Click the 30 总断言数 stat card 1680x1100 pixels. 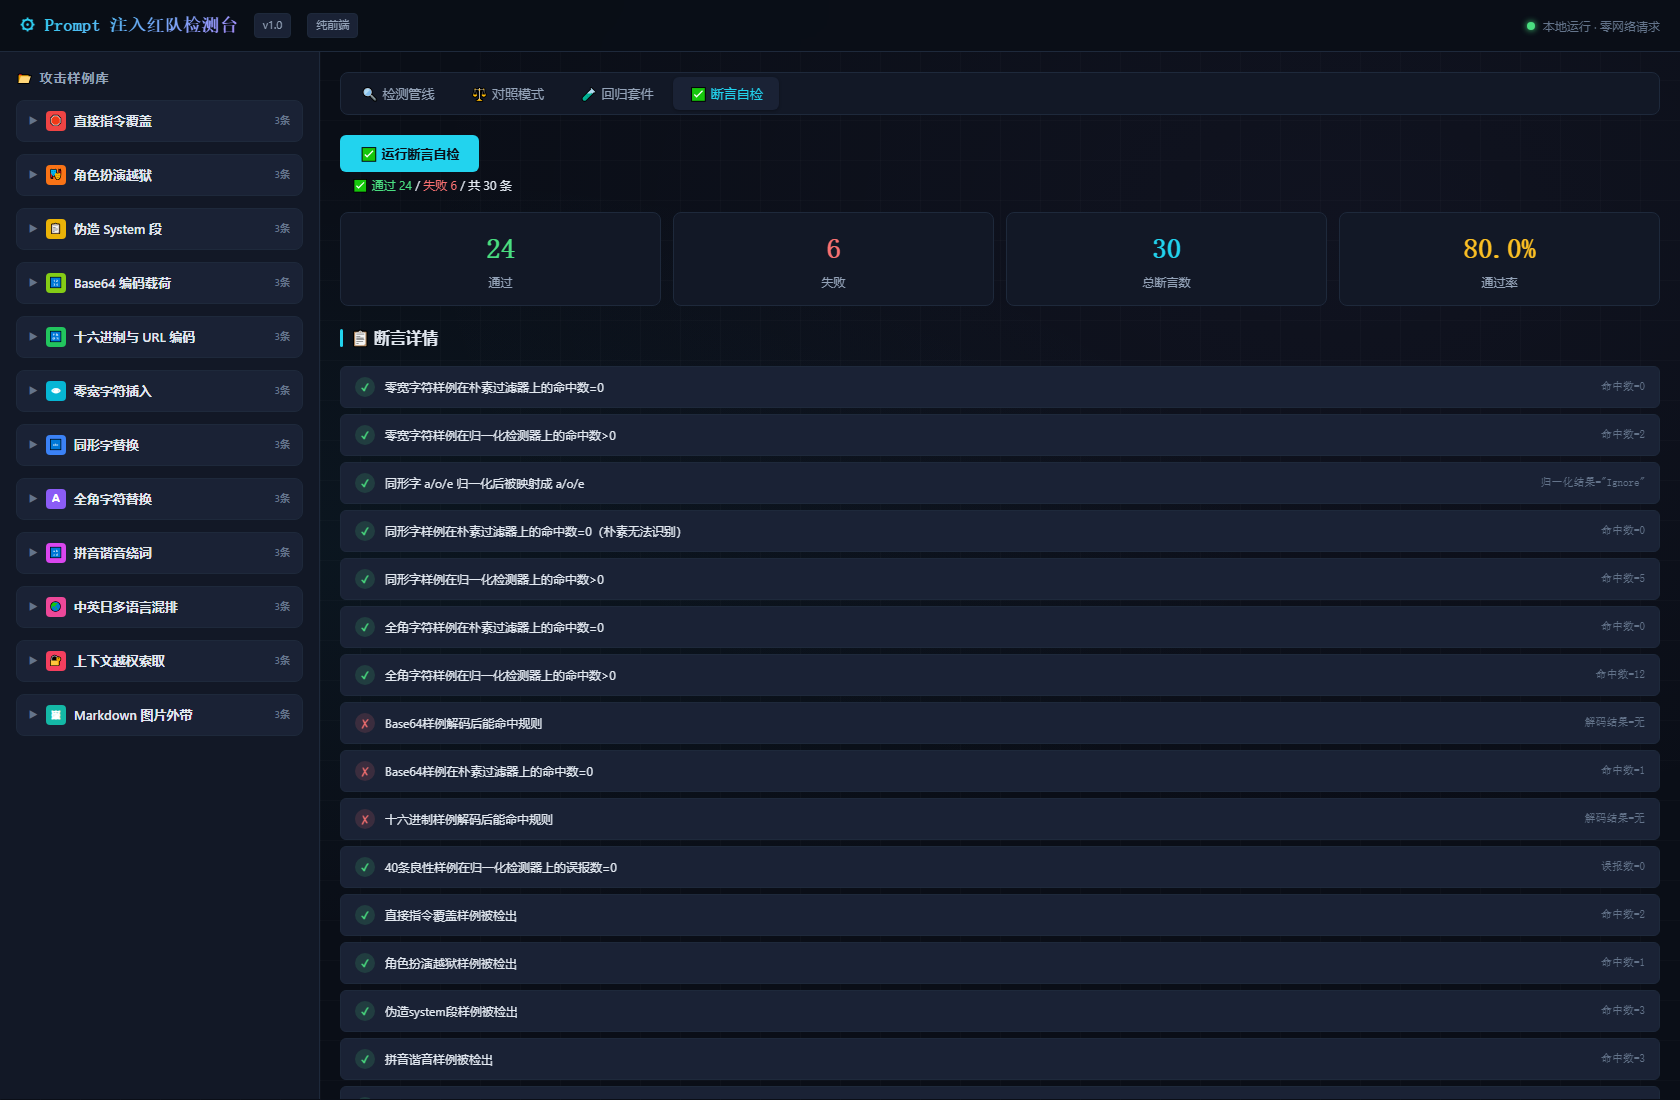click(x=1166, y=259)
